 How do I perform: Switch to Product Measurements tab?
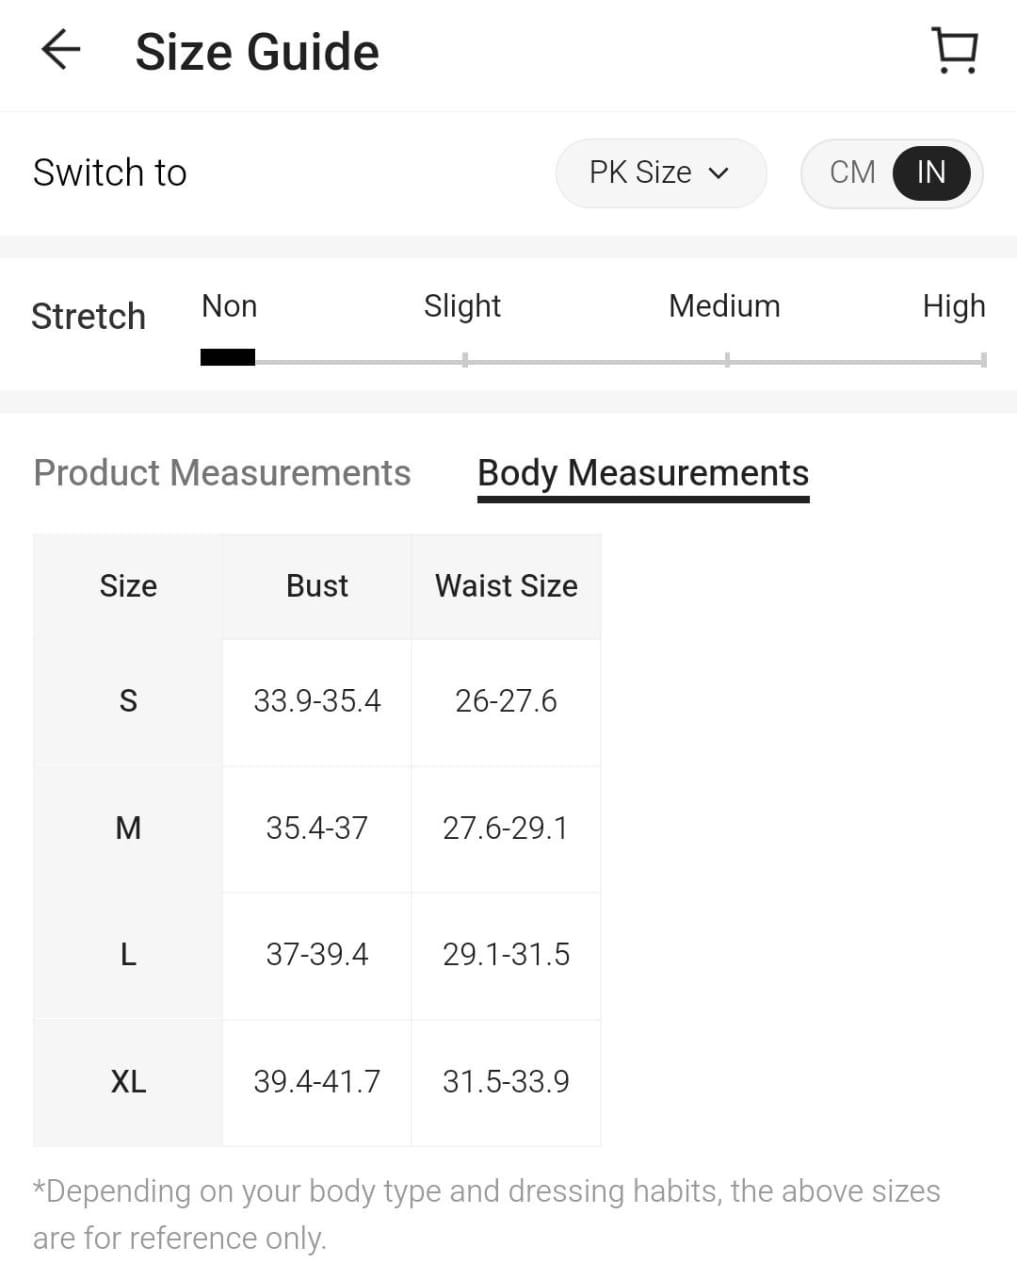(222, 472)
